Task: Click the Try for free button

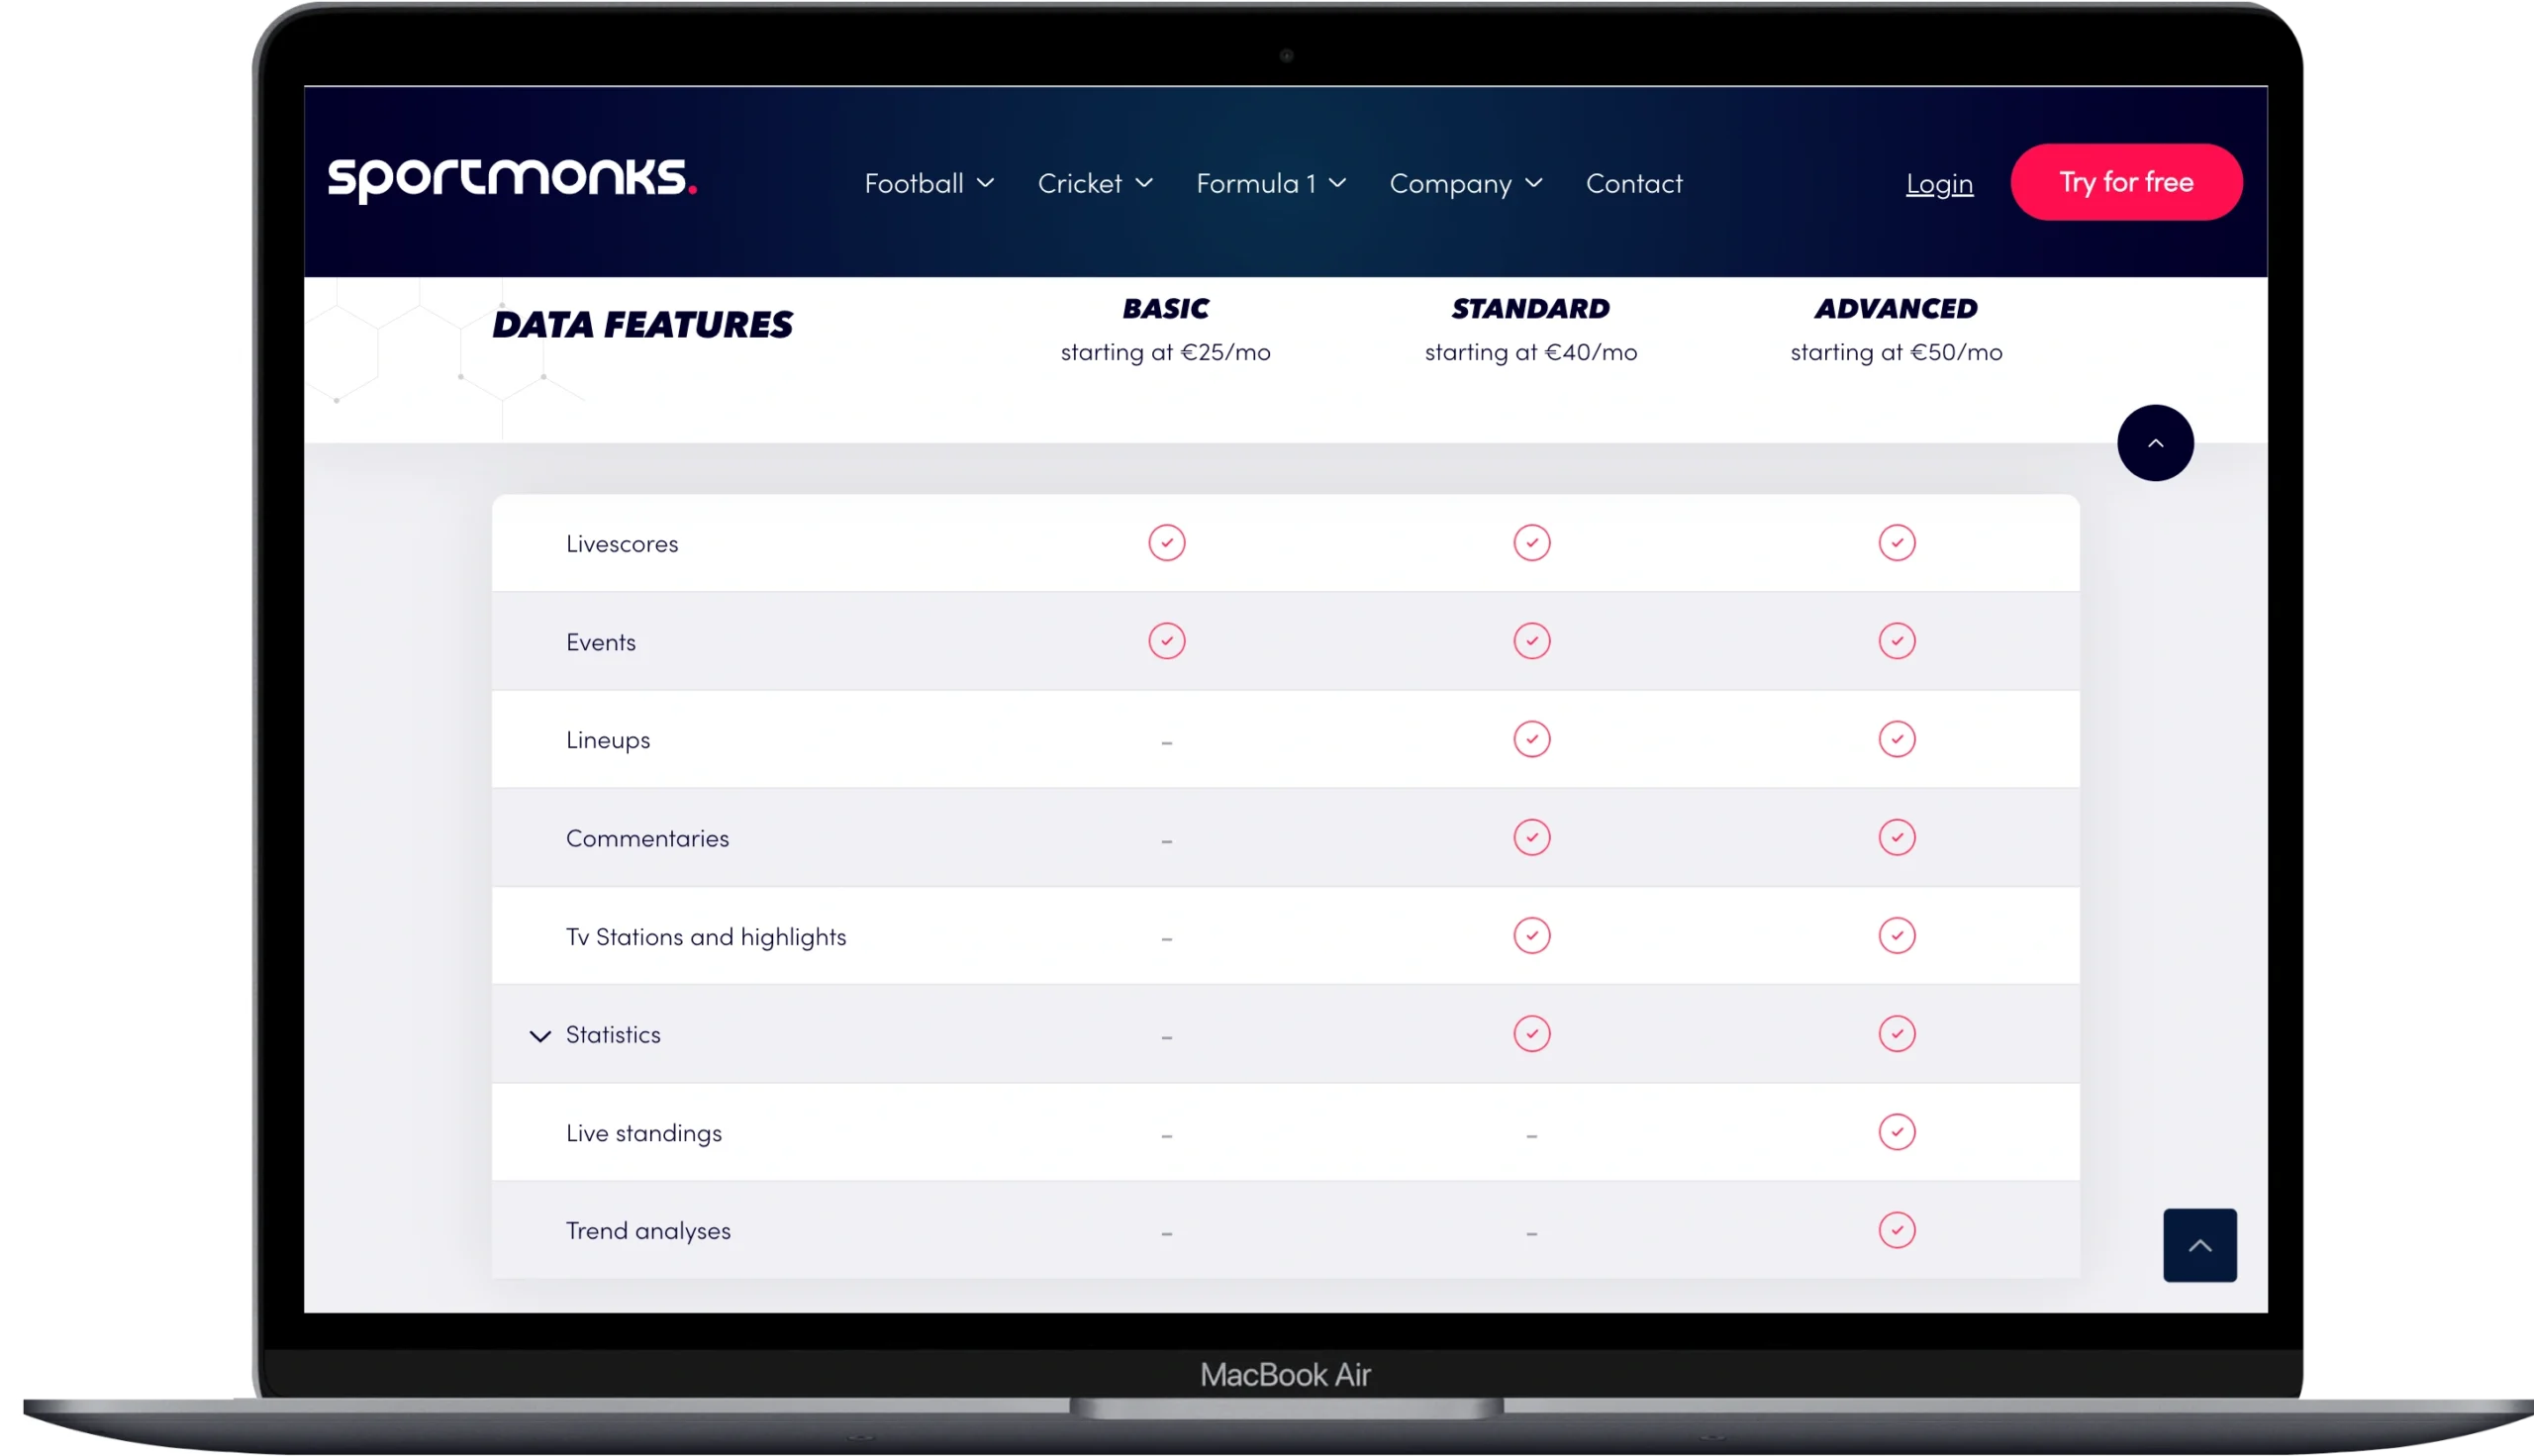Action: pyautogui.click(x=2126, y=182)
